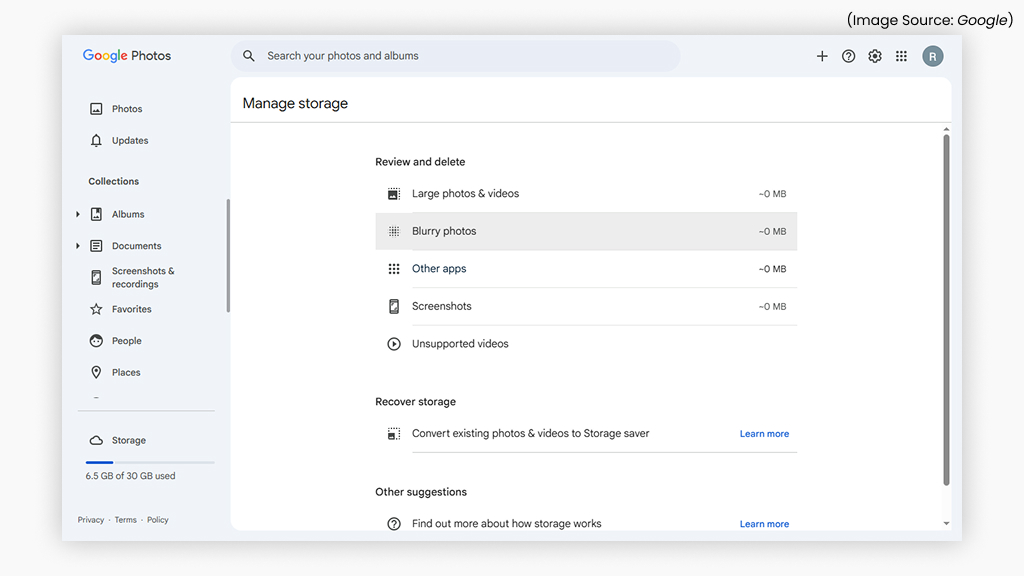The height and width of the screenshot is (576, 1024).
Task: Expand the Documents tree item
Action: pyautogui.click(x=78, y=245)
